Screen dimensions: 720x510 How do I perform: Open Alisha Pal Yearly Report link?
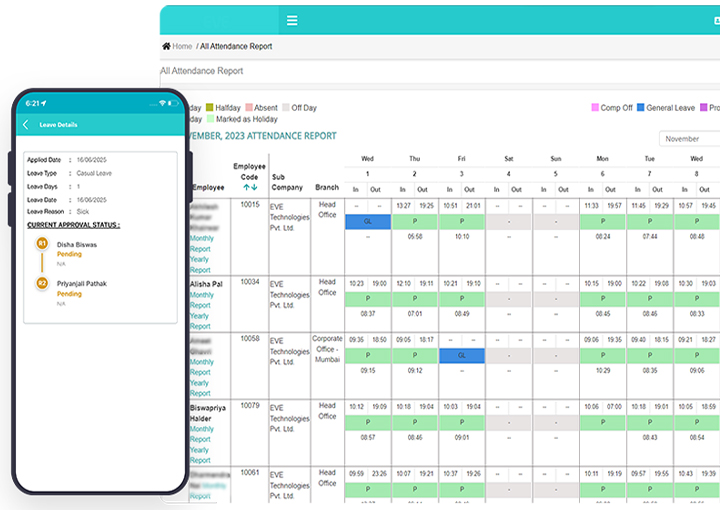coord(200,321)
